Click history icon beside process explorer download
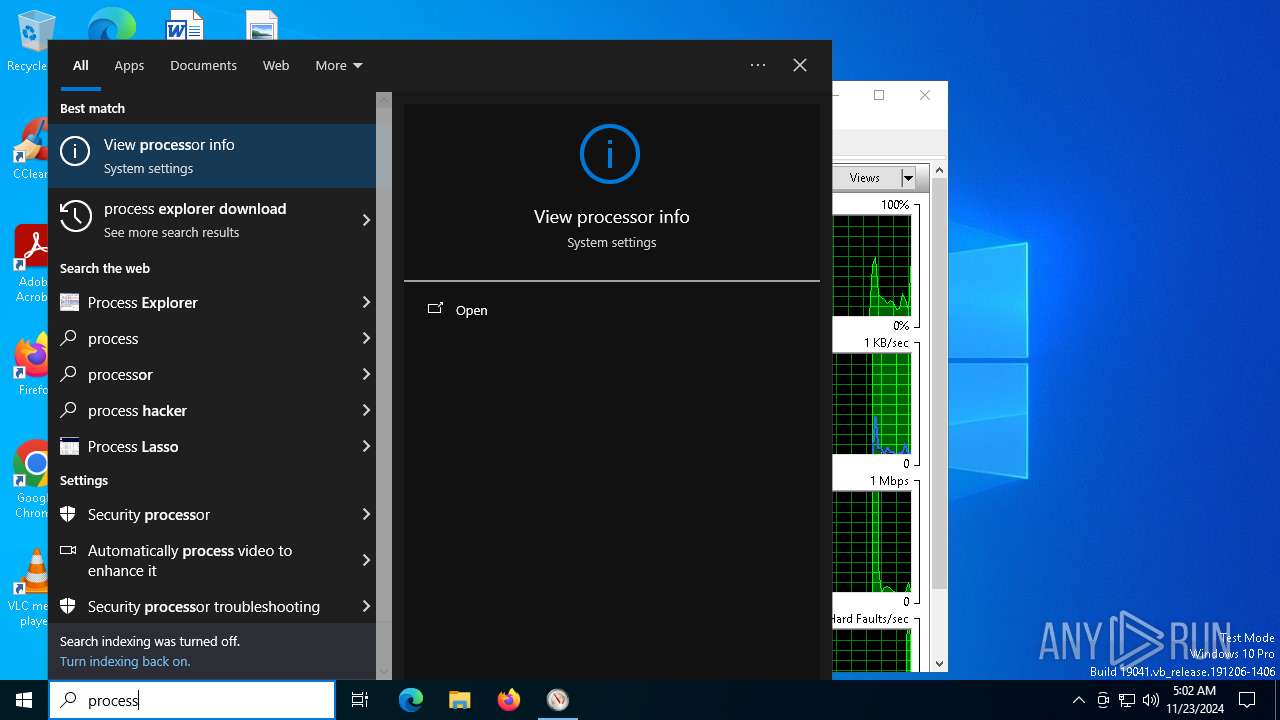The height and width of the screenshot is (720, 1280). (x=75, y=216)
